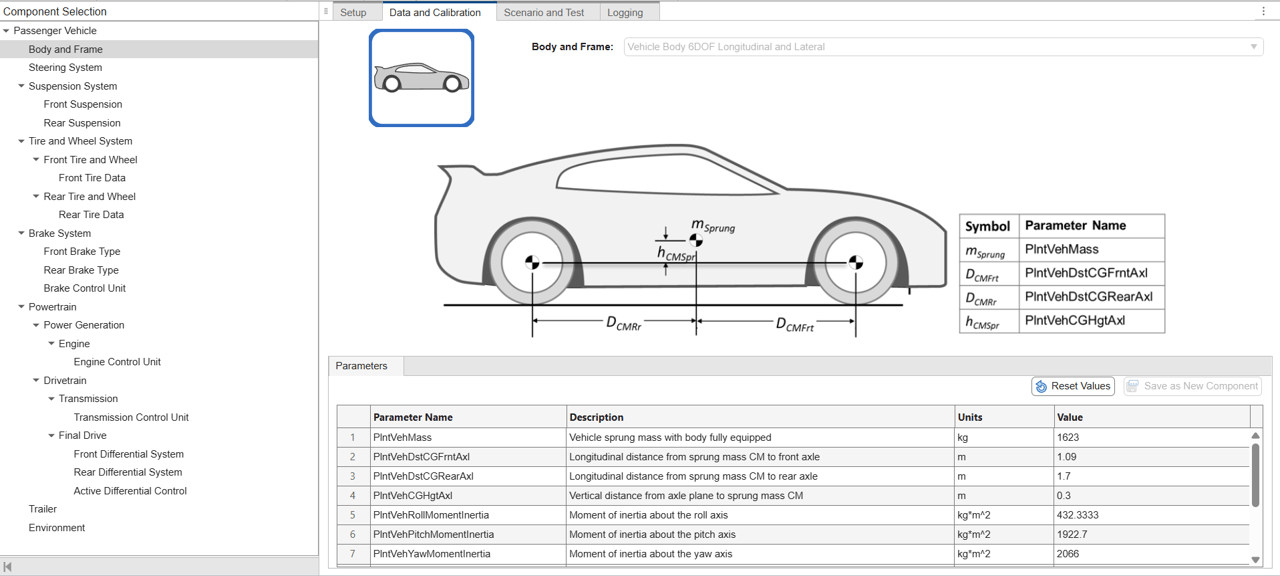1280x576 pixels.
Task: Edit roll moment inertia value 432.3333
Action: tap(1152, 515)
